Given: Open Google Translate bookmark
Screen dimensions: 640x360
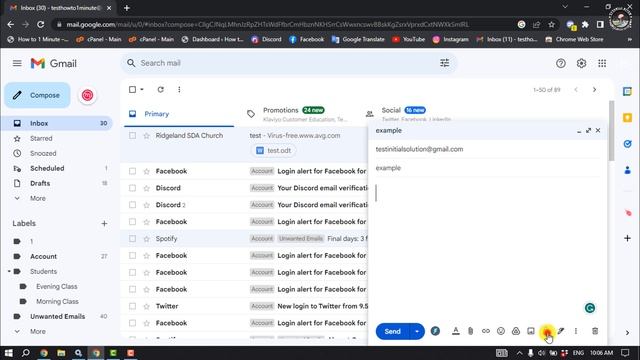Looking at the screenshot, I should pos(358,40).
